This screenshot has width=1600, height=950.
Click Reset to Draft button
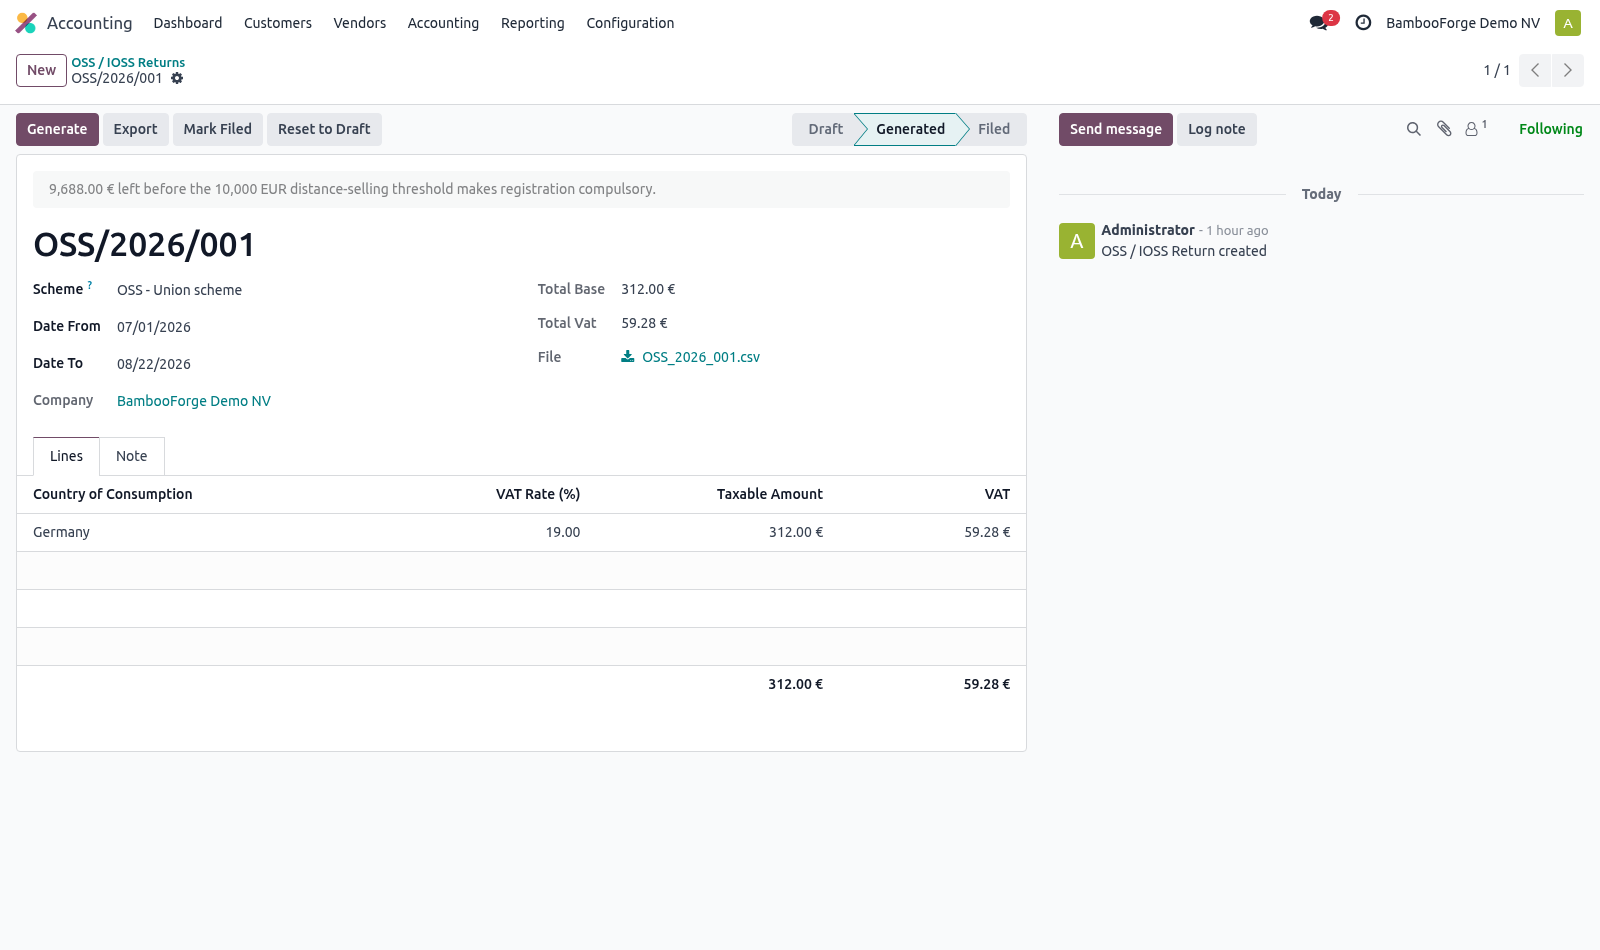pos(324,129)
